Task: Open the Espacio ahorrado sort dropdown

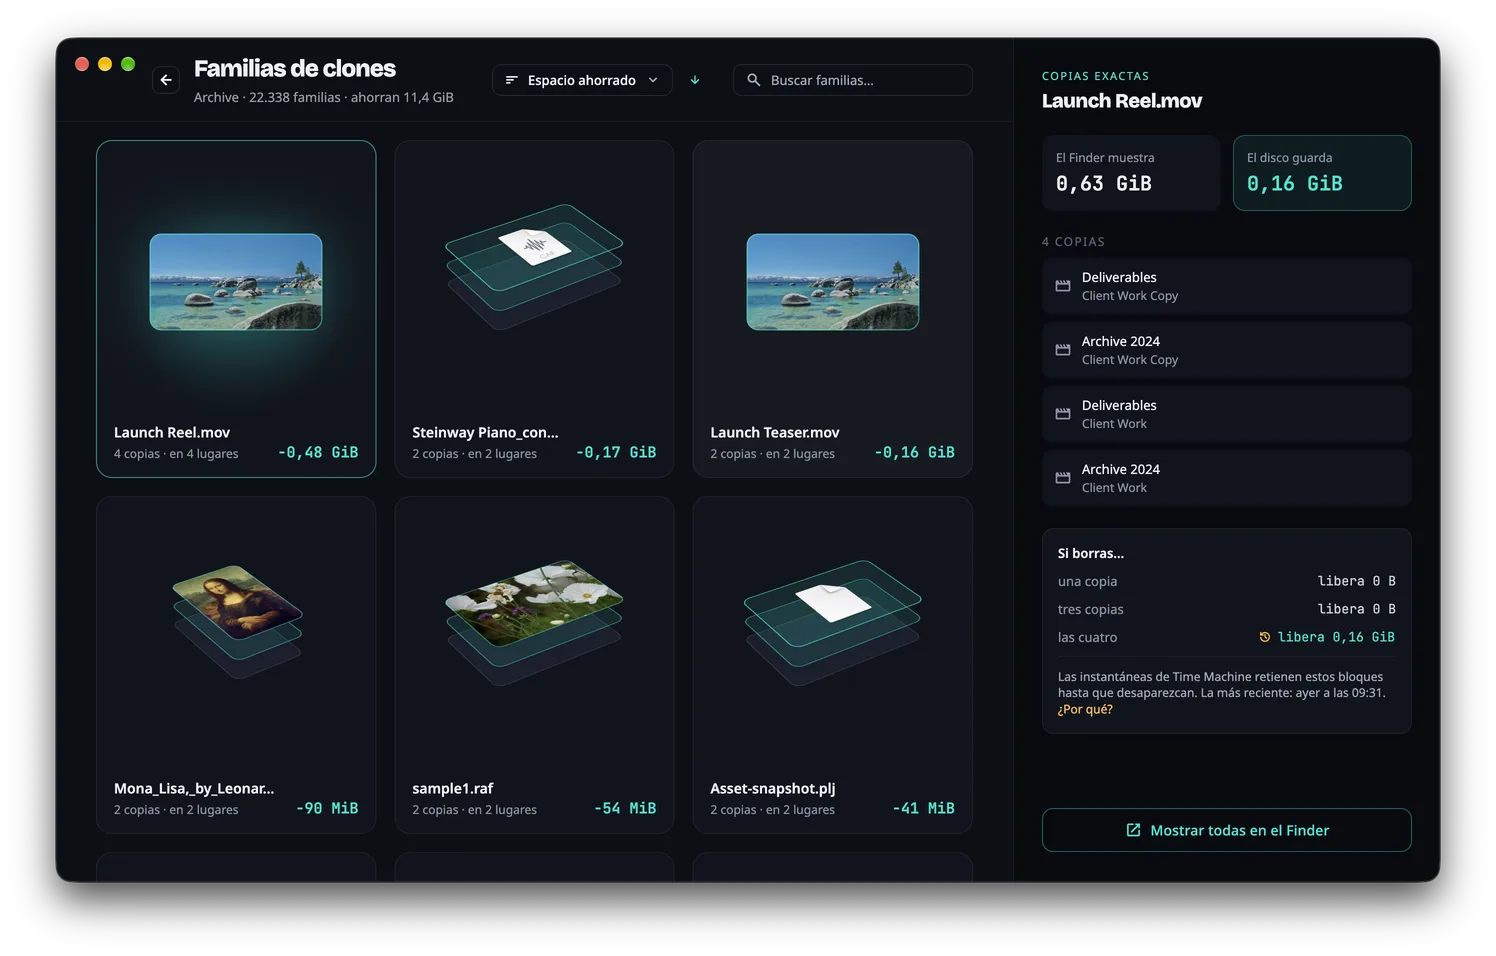Action: coord(582,80)
